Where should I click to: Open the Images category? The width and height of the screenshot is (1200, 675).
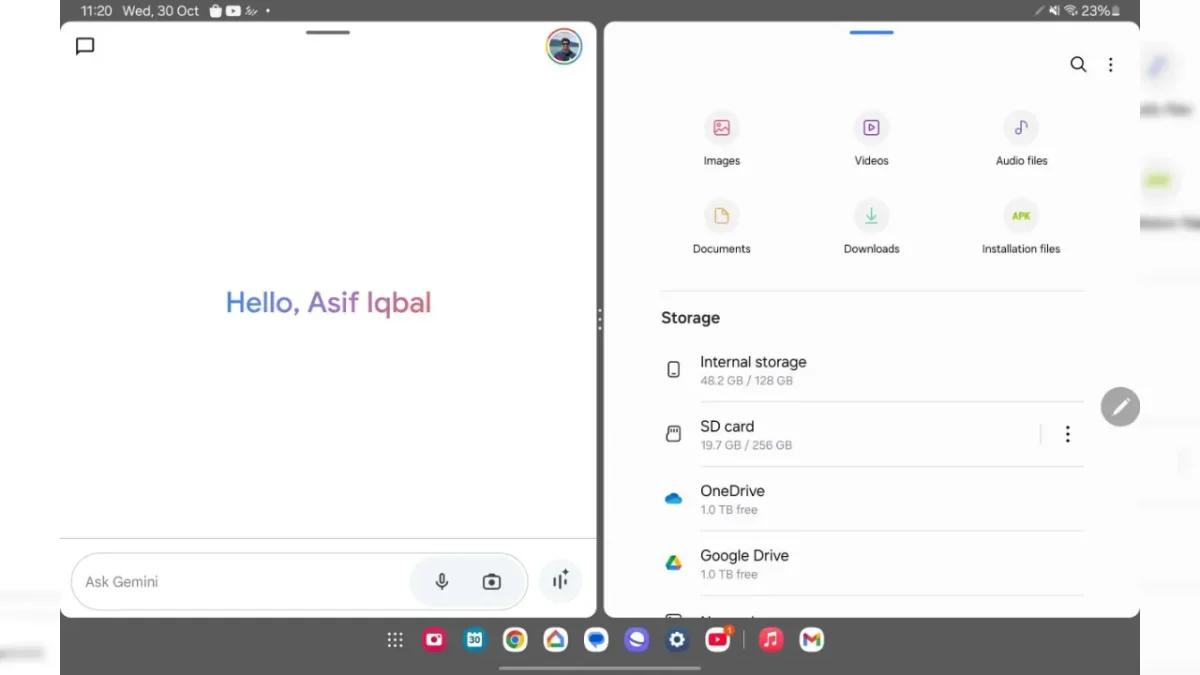721,138
